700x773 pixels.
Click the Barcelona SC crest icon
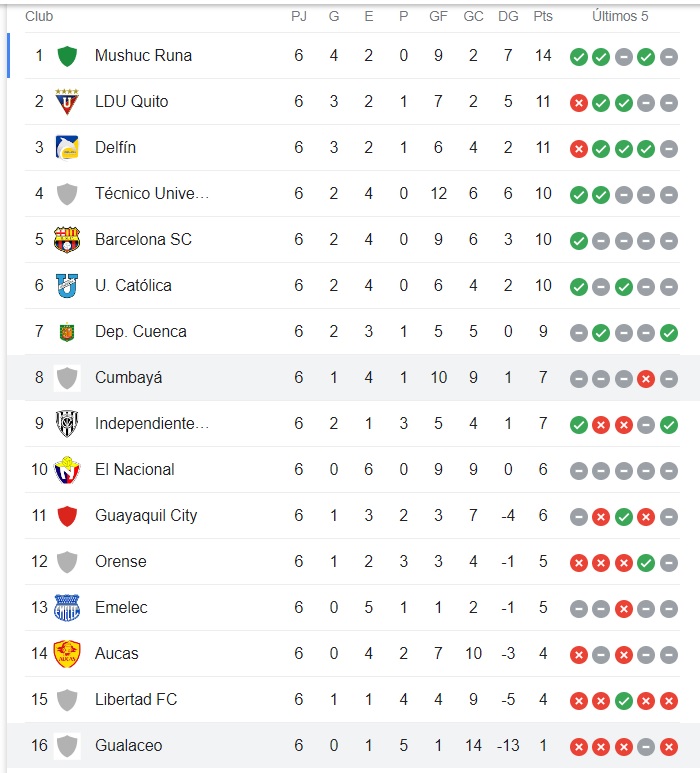(67, 240)
